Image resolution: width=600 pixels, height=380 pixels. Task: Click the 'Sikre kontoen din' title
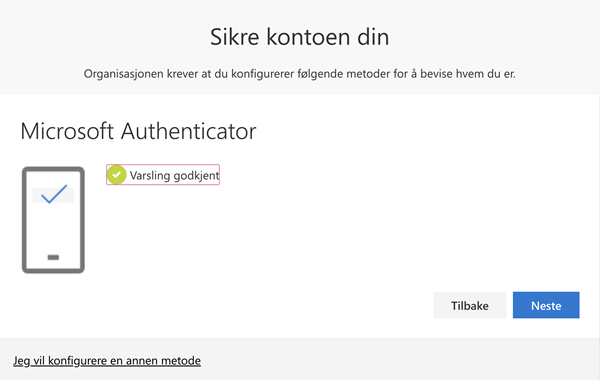[x=300, y=37]
